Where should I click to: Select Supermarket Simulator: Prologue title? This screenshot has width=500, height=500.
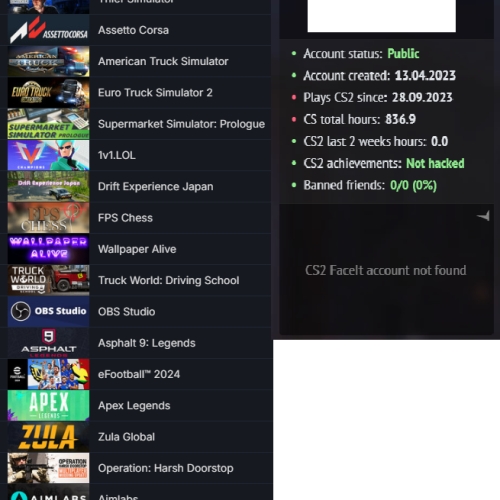(181, 124)
